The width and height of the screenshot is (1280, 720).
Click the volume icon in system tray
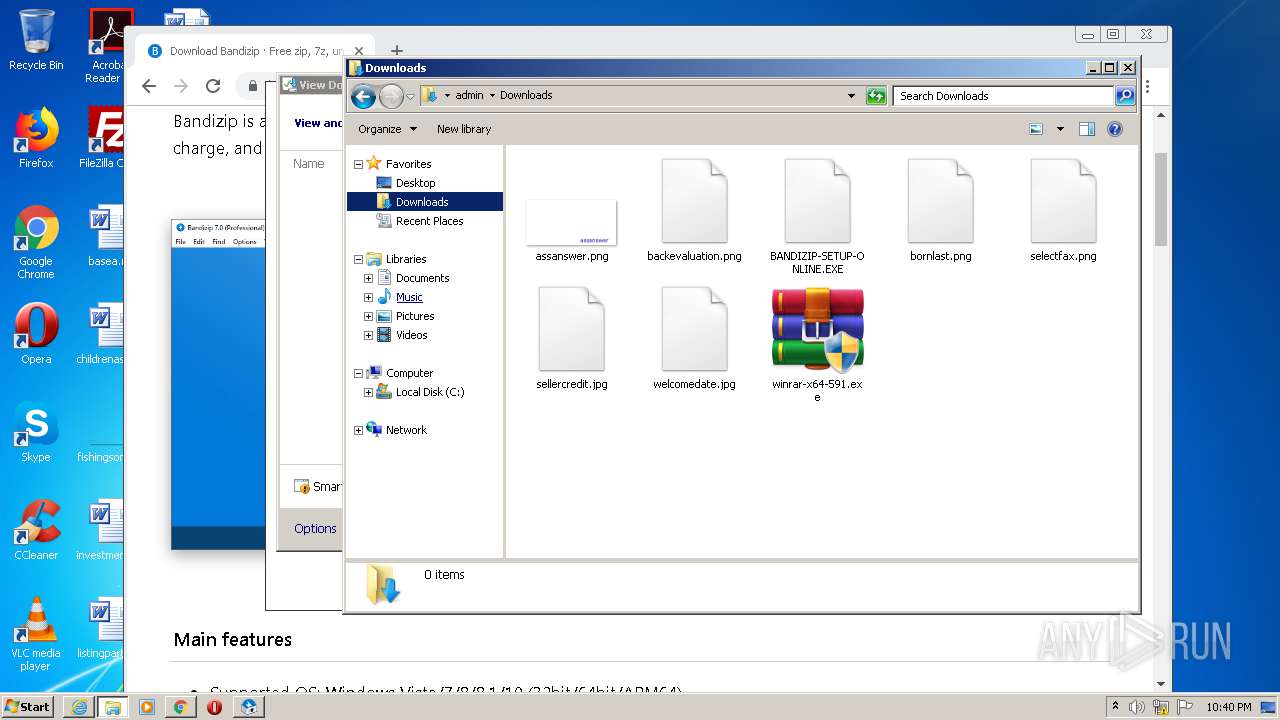1137,707
